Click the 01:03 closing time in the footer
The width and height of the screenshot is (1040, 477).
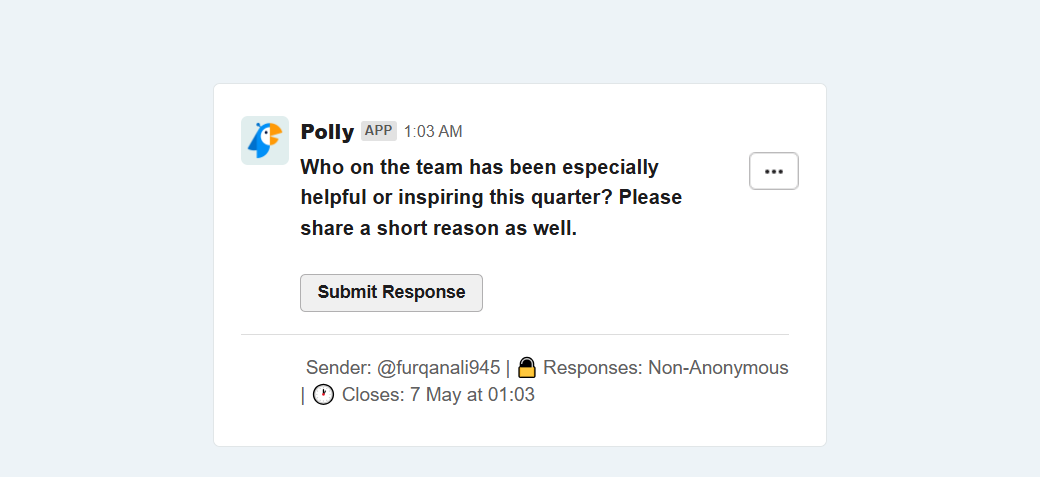coord(511,395)
